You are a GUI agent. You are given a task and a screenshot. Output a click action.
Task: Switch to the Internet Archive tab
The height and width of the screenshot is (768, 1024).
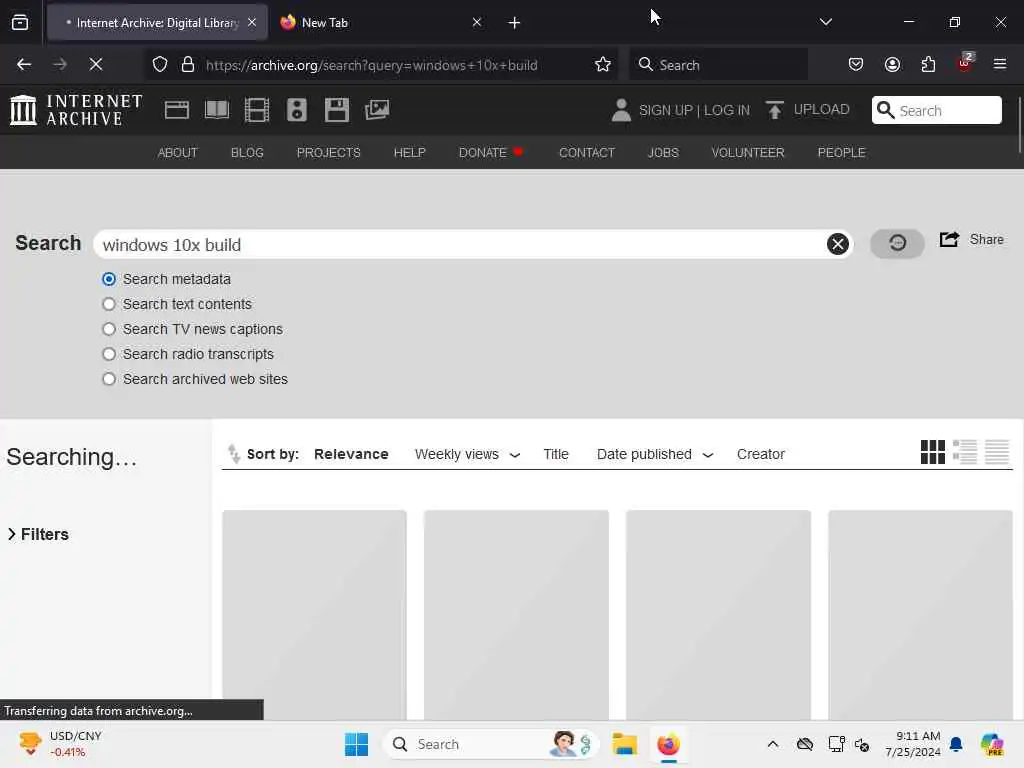click(x=157, y=22)
